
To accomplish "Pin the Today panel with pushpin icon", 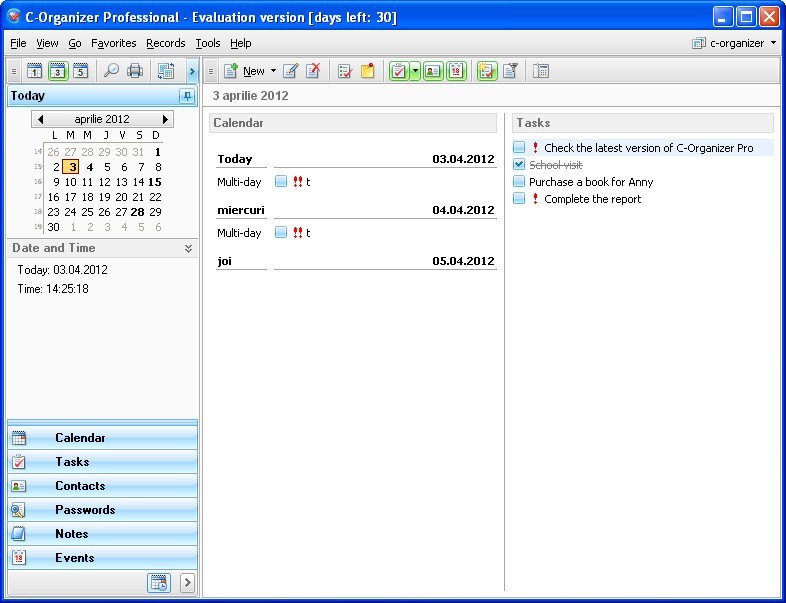I will point(187,96).
